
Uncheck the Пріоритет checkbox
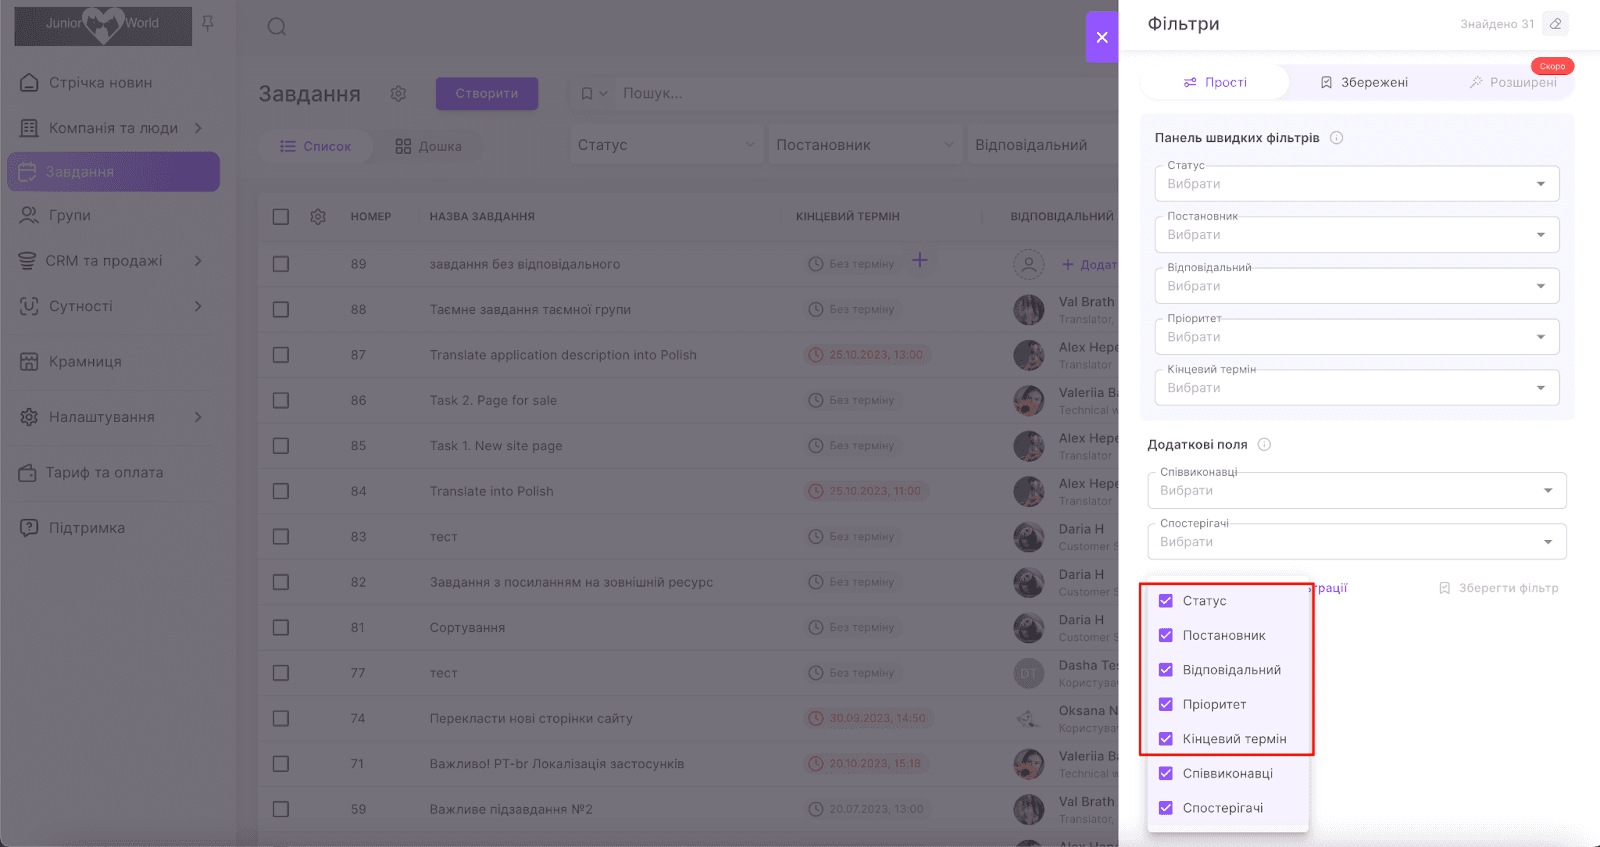(1166, 704)
